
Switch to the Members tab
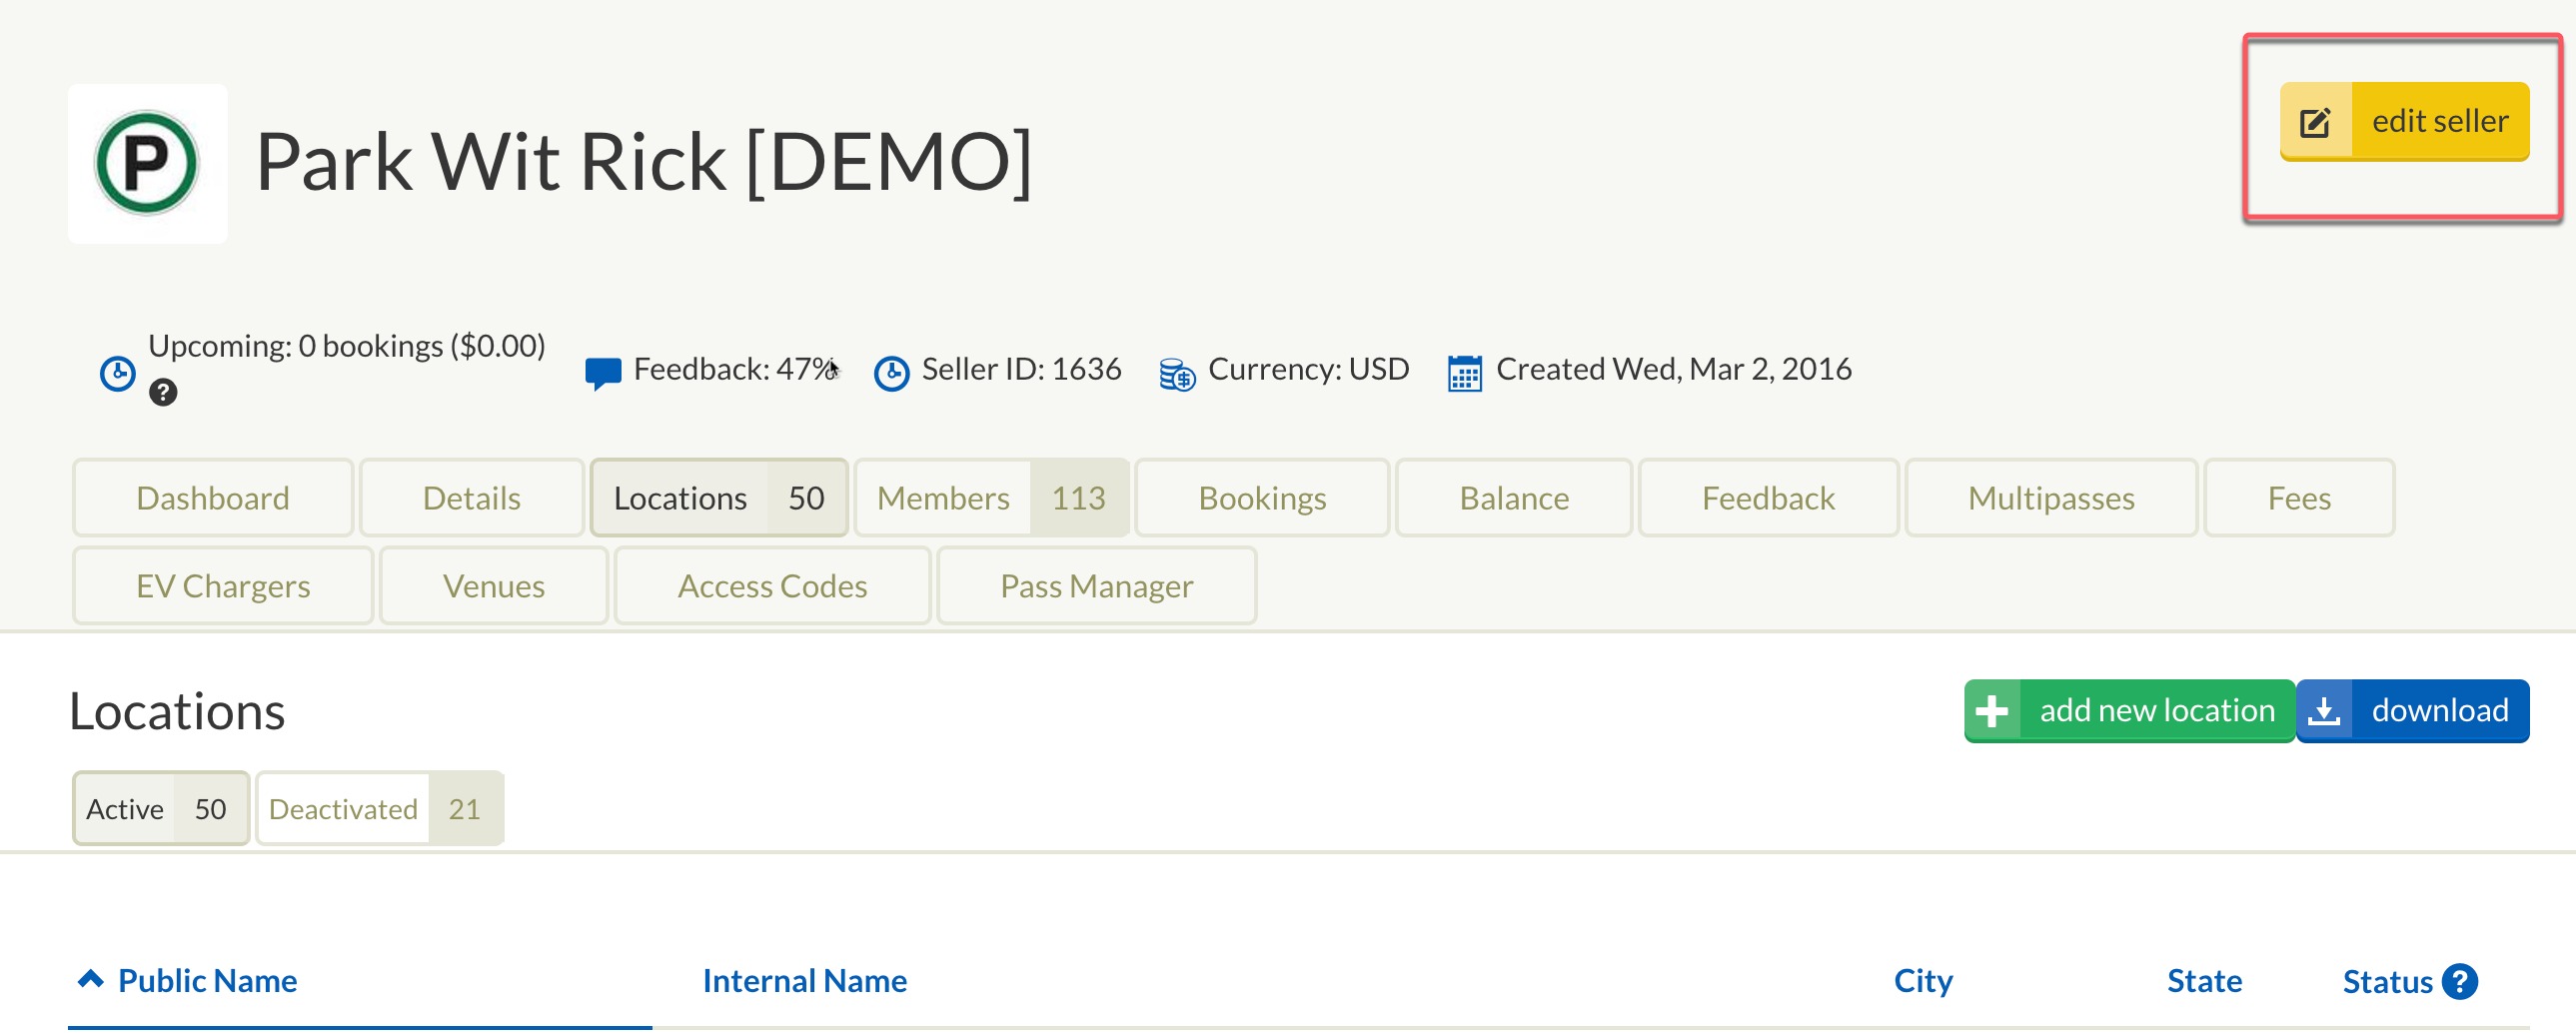[991, 498]
